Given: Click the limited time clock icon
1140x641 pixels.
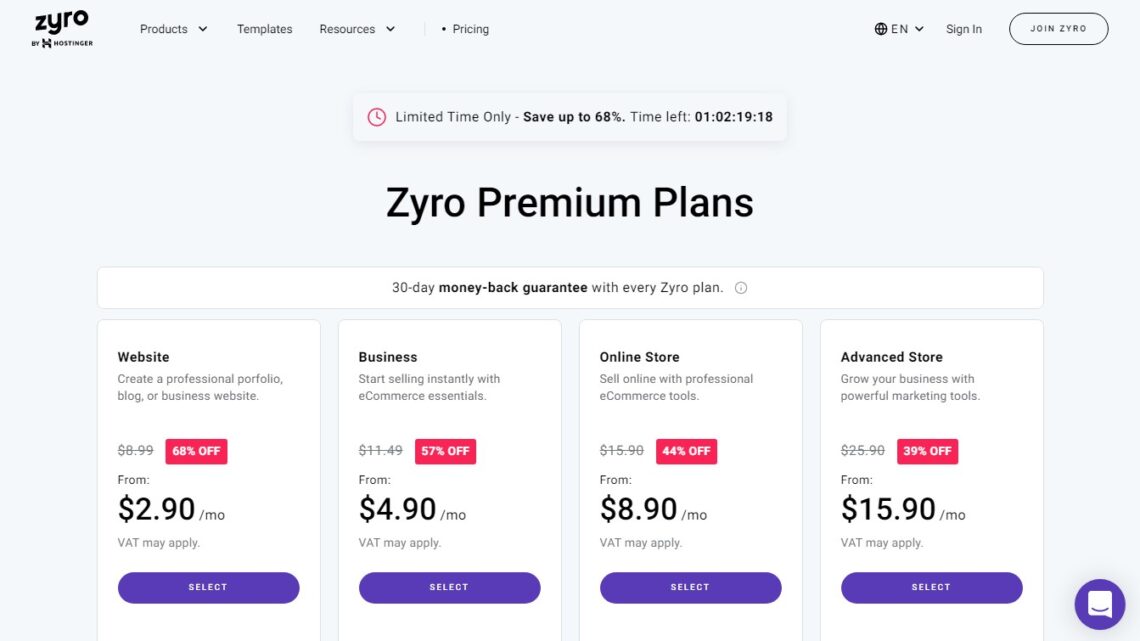Looking at the screenshot, I should click(x=376, y=117).
